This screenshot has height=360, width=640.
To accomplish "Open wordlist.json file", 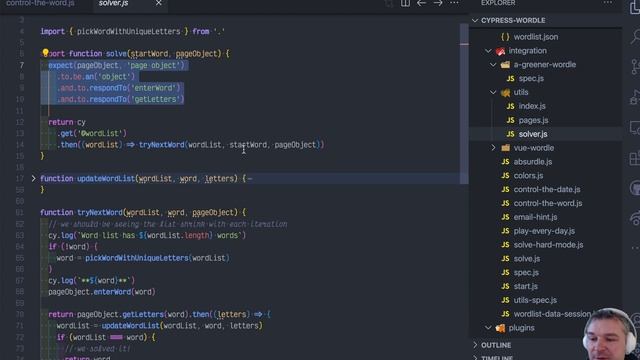I will pyautogui.click(x=536, y=37).
